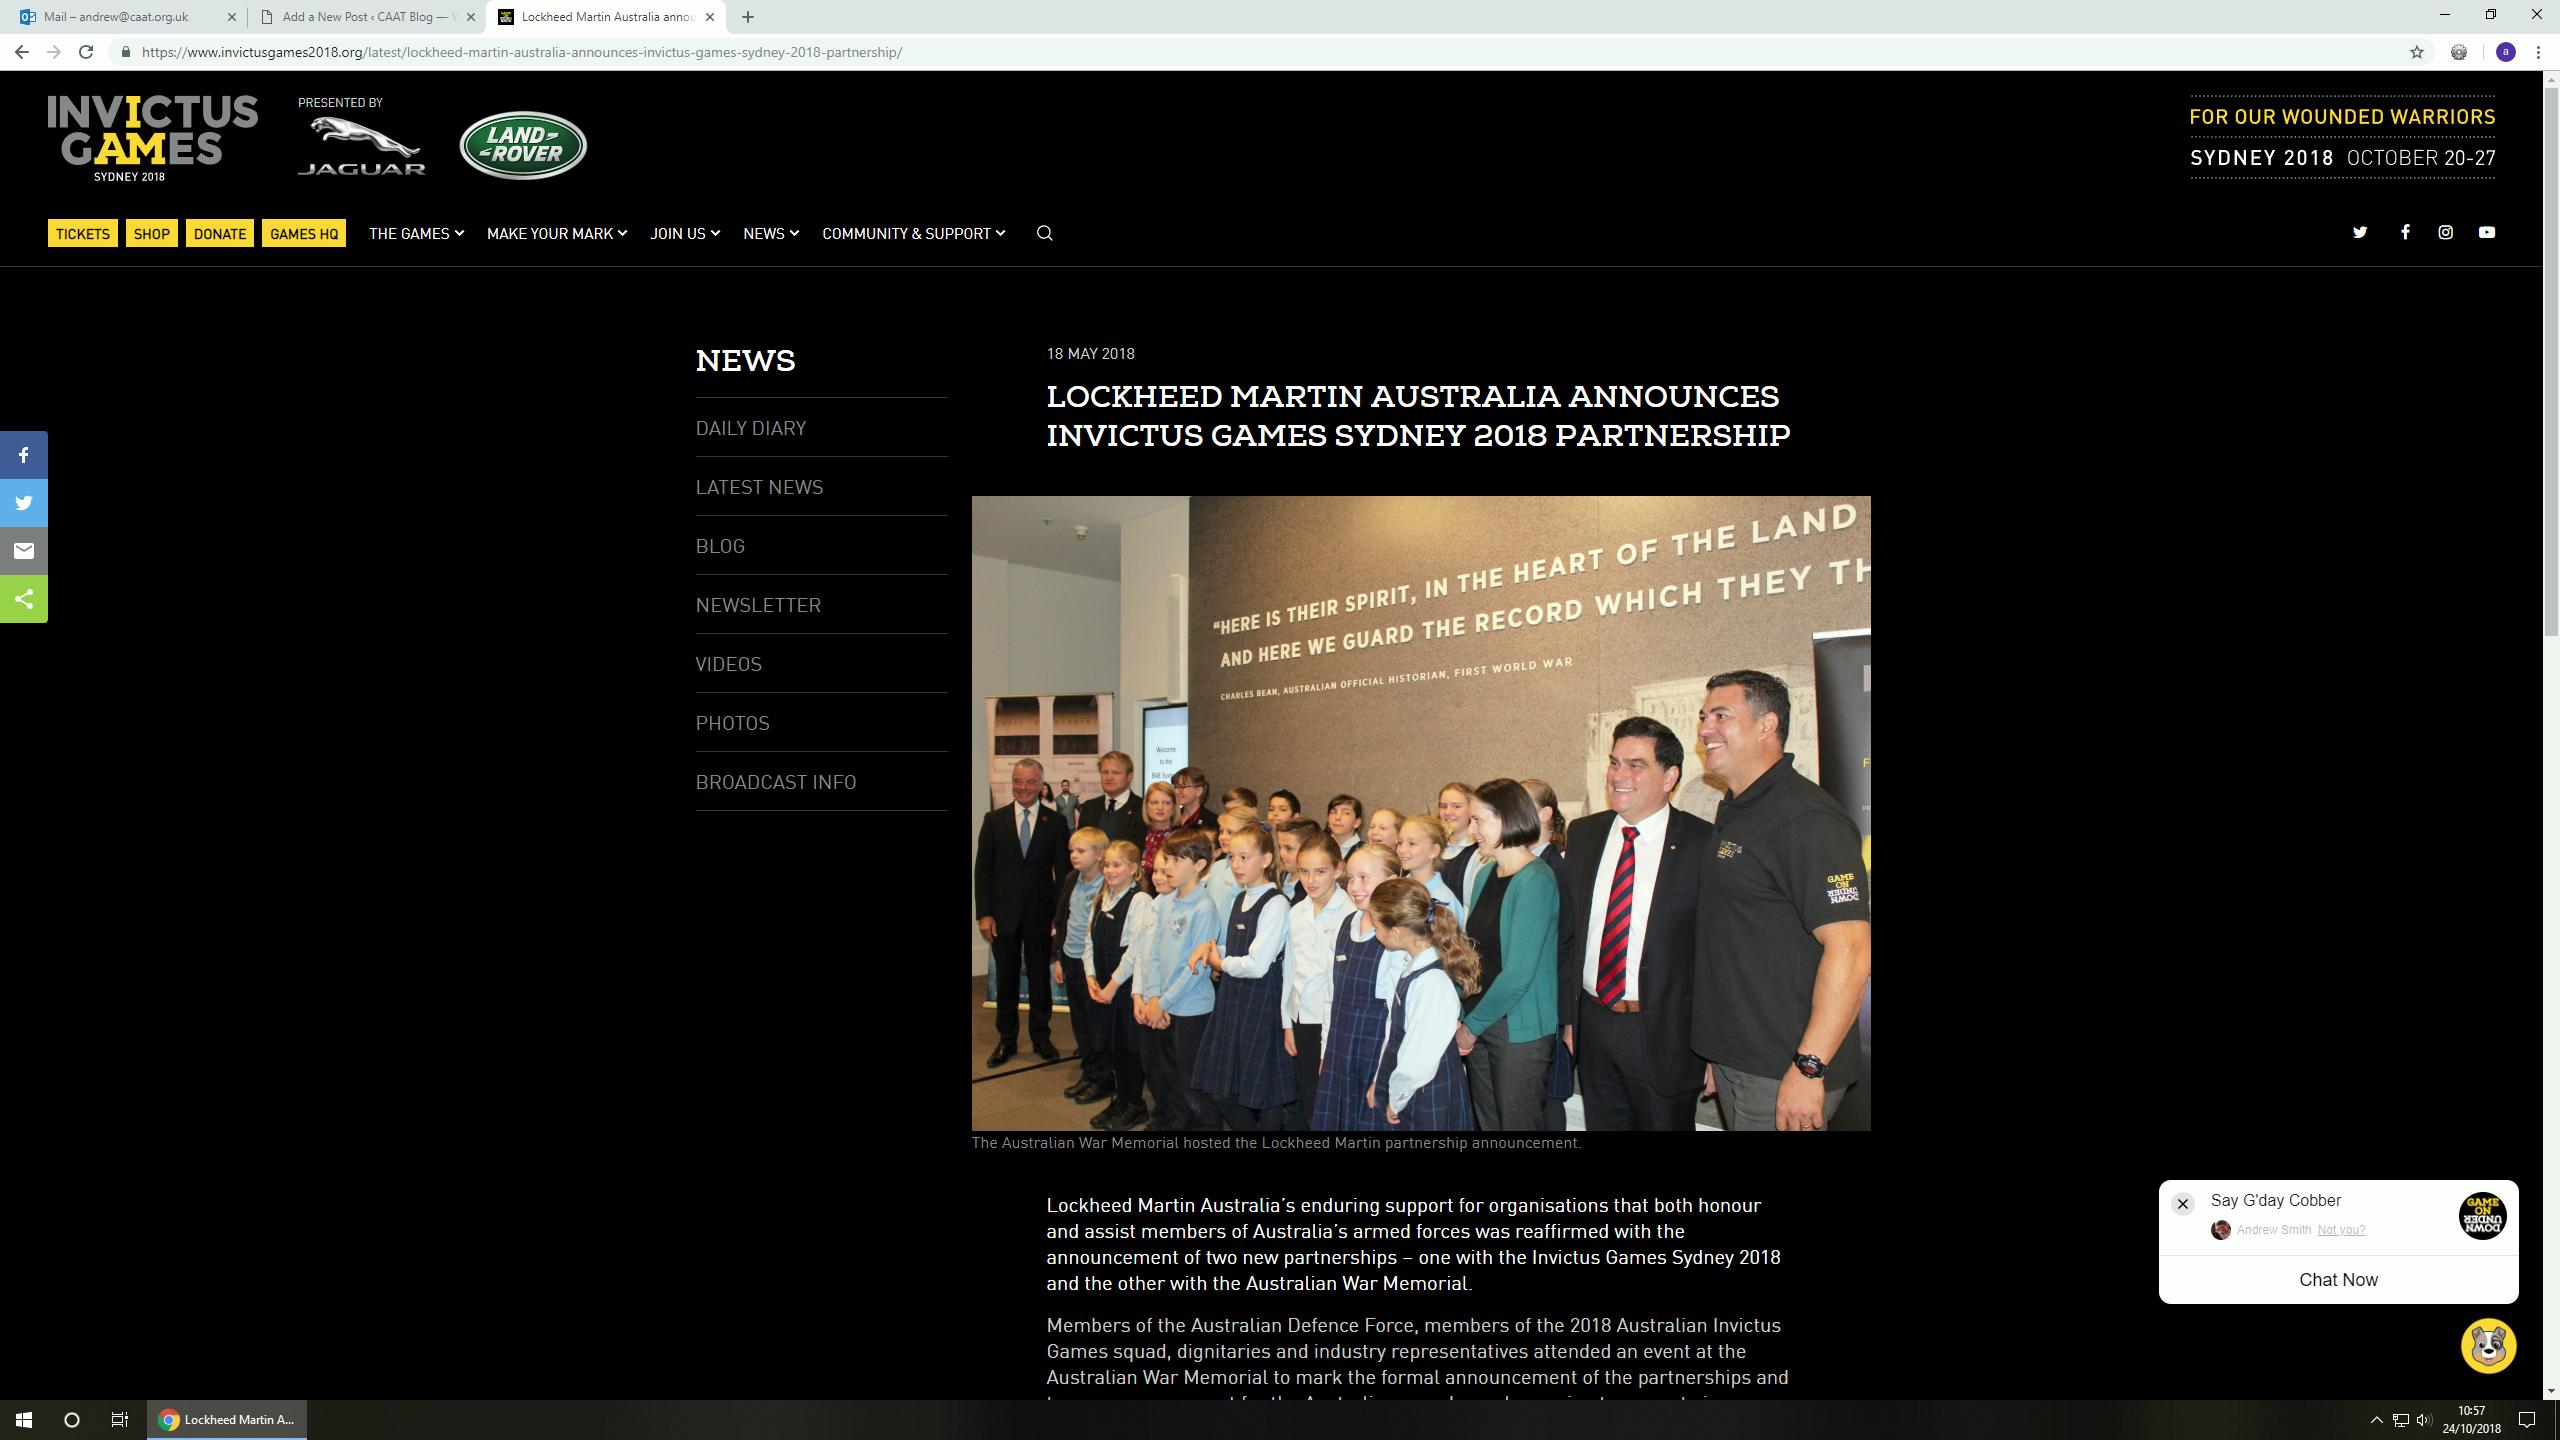Visit Invictus Games YouTube from header
The height and width of the screenshot is (1440, 2560).
(x=2487, y=232)
